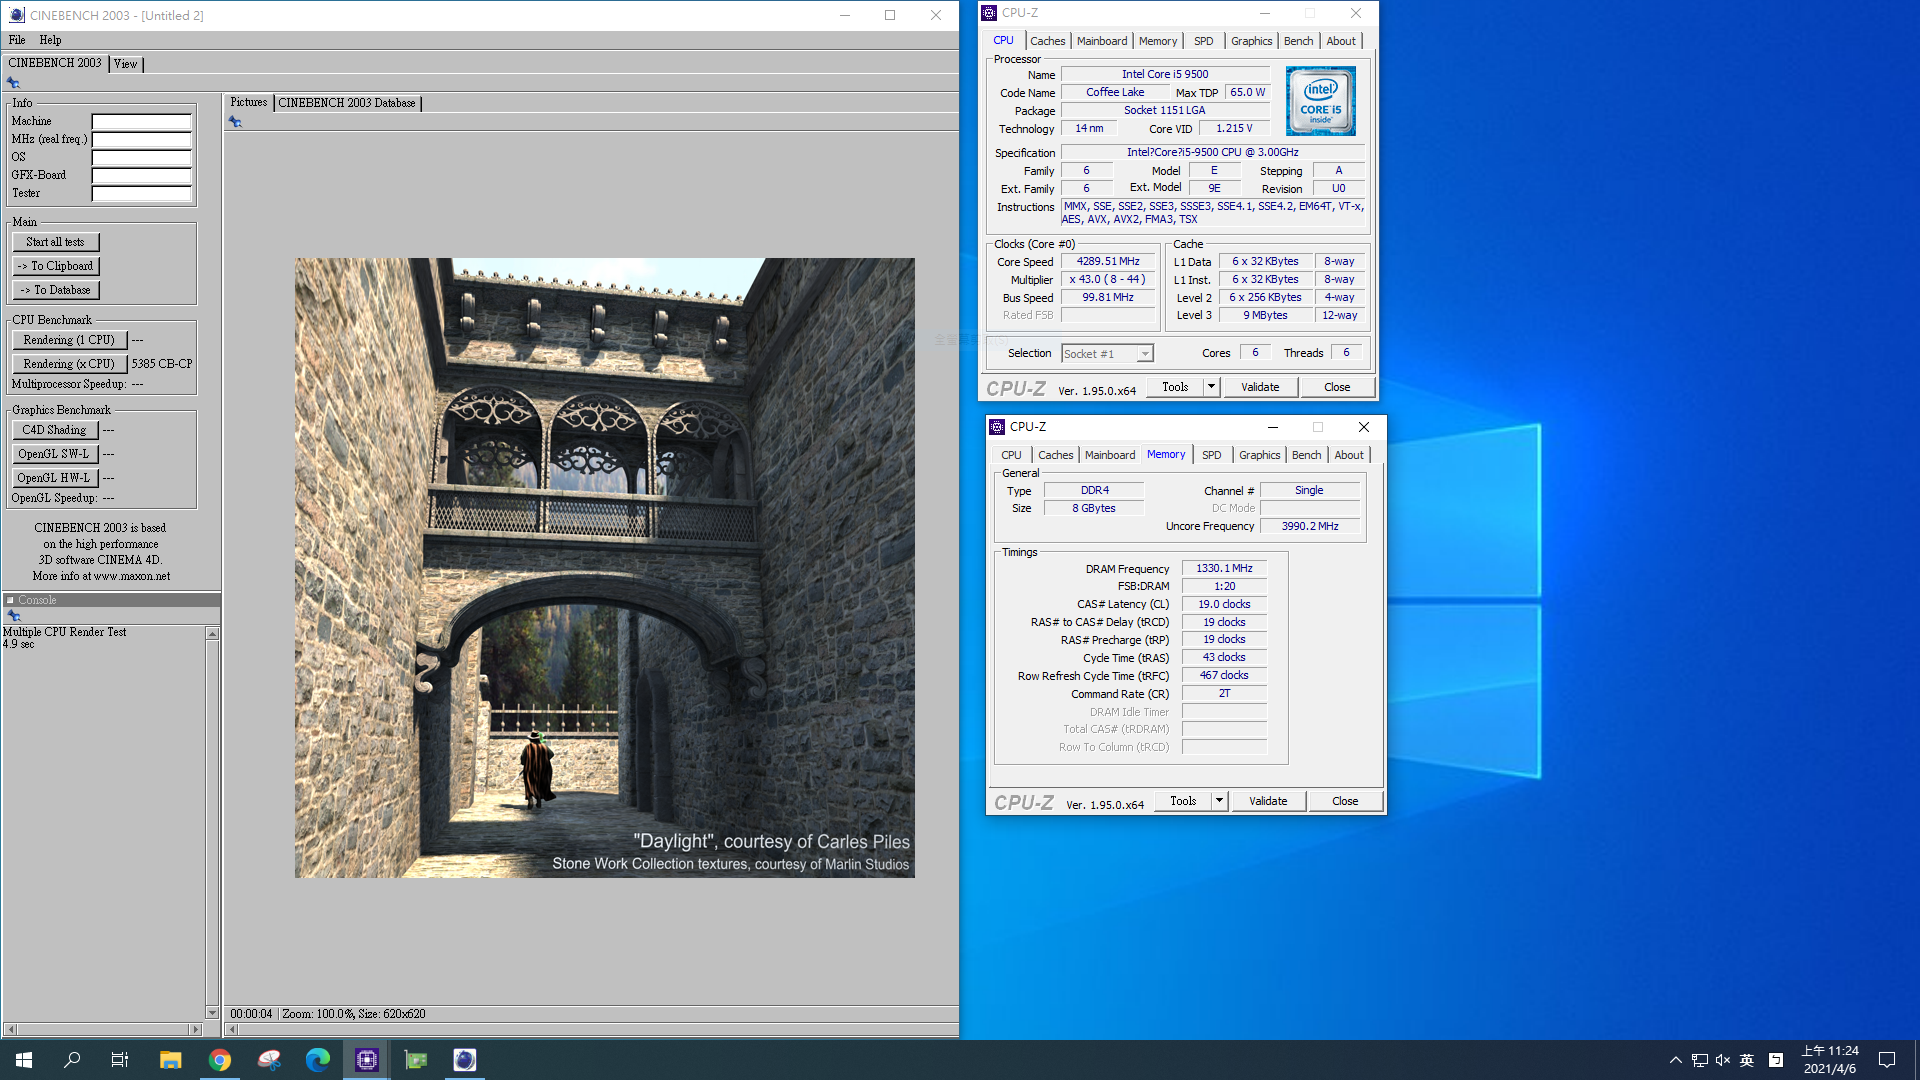The height and width of the screenshot is (1080, 1920).
Task: Click the input language indicator 英
Action: coord(1747,1060)
